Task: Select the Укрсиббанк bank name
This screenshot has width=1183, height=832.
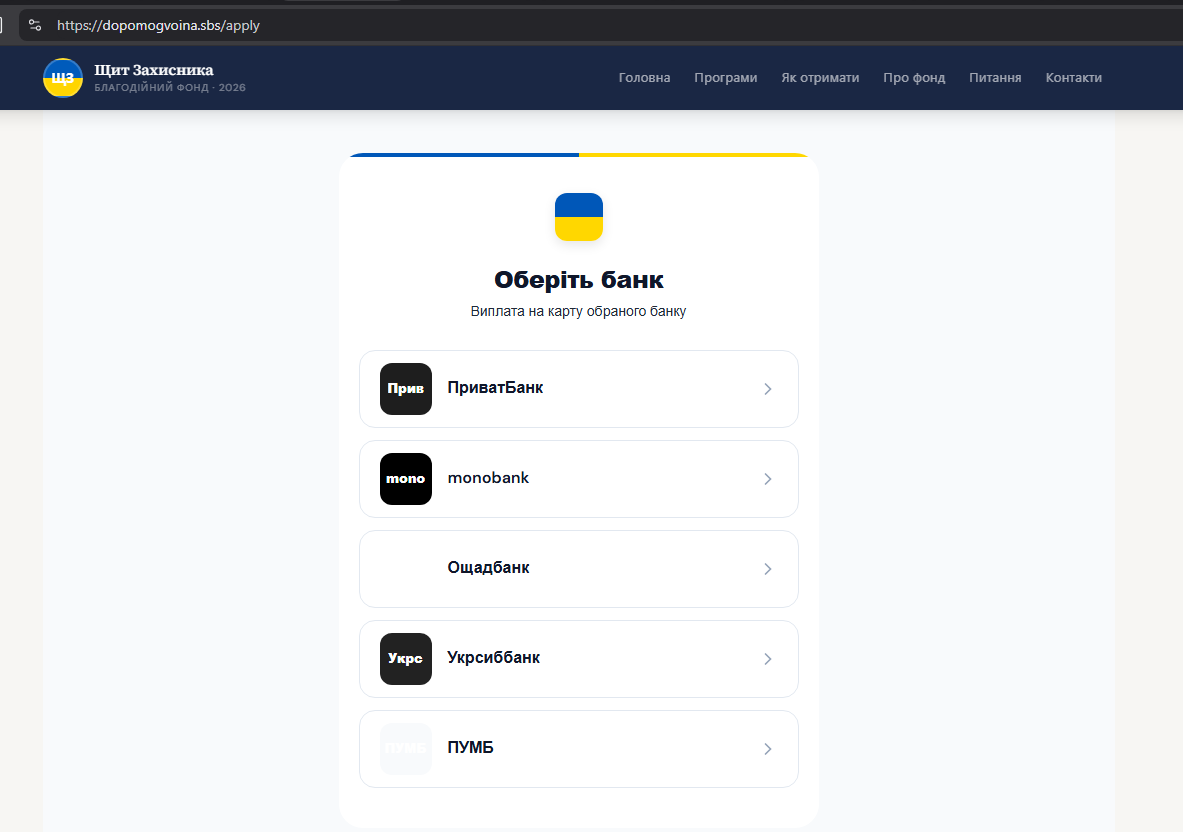Action: [493, 658]
